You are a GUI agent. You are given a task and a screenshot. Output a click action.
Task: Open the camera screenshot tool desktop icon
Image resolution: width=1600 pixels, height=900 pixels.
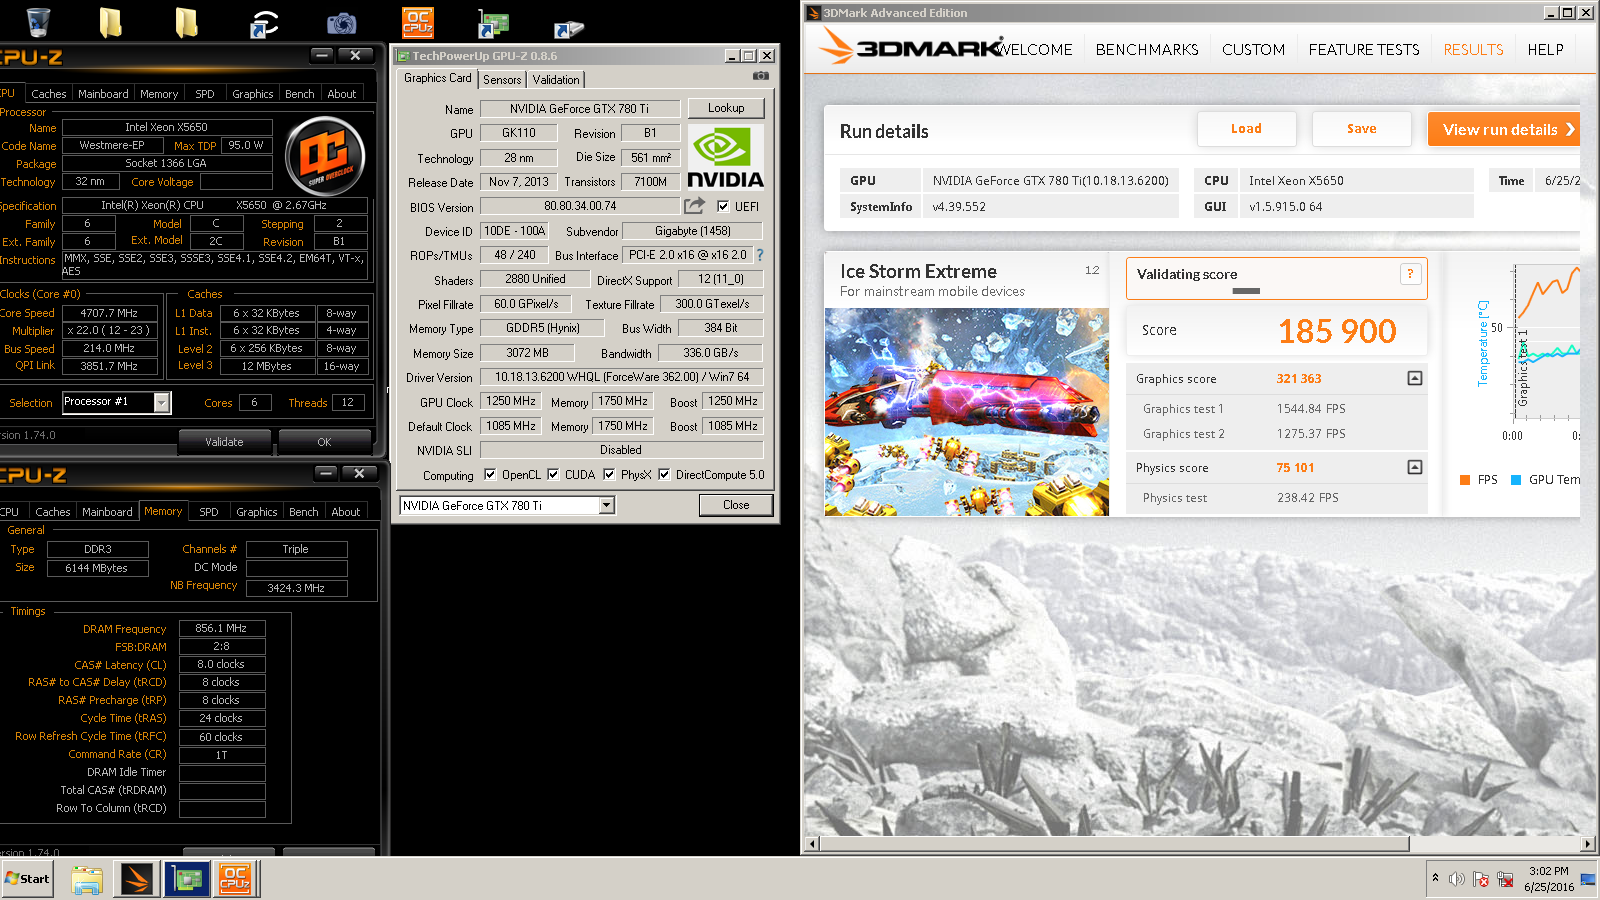341,22
